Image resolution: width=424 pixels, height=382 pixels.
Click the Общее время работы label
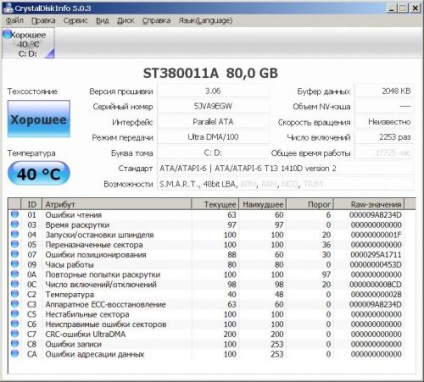click(310, 153)
